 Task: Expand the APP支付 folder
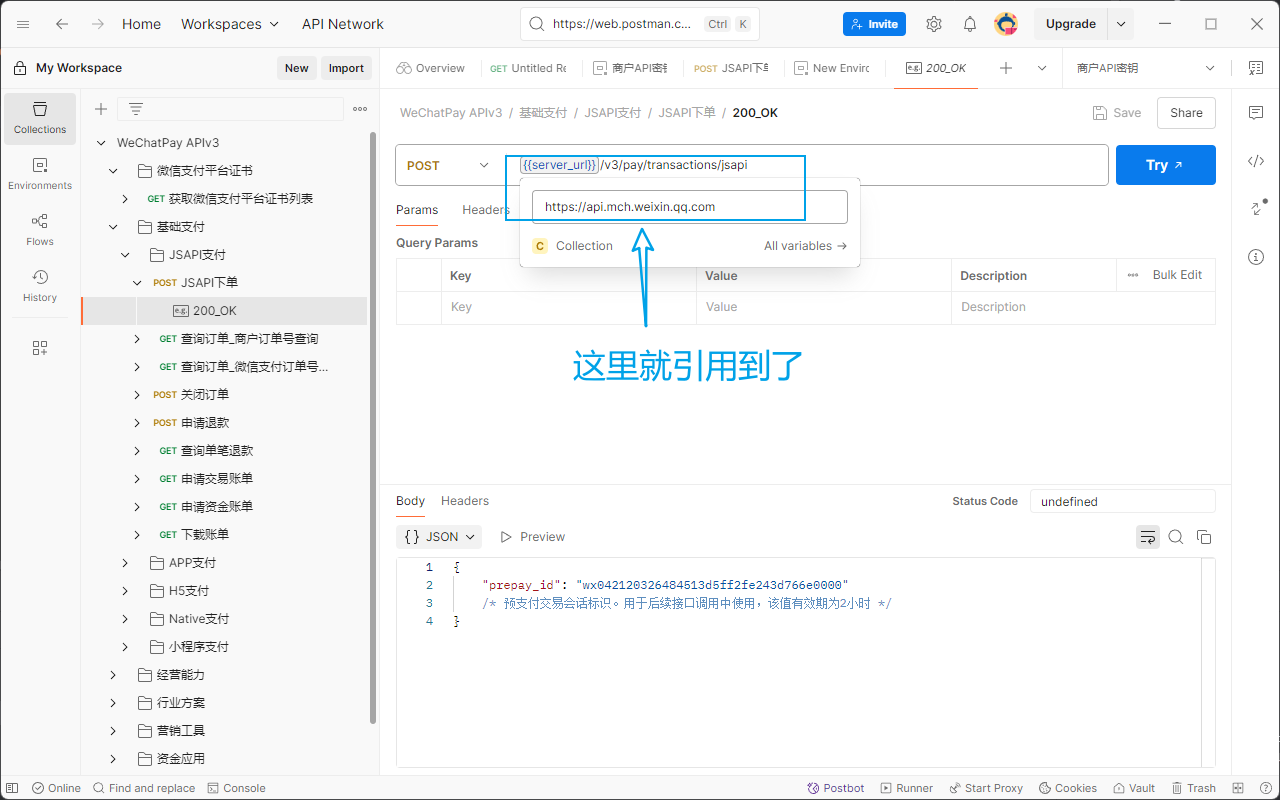tap(125, 563)
